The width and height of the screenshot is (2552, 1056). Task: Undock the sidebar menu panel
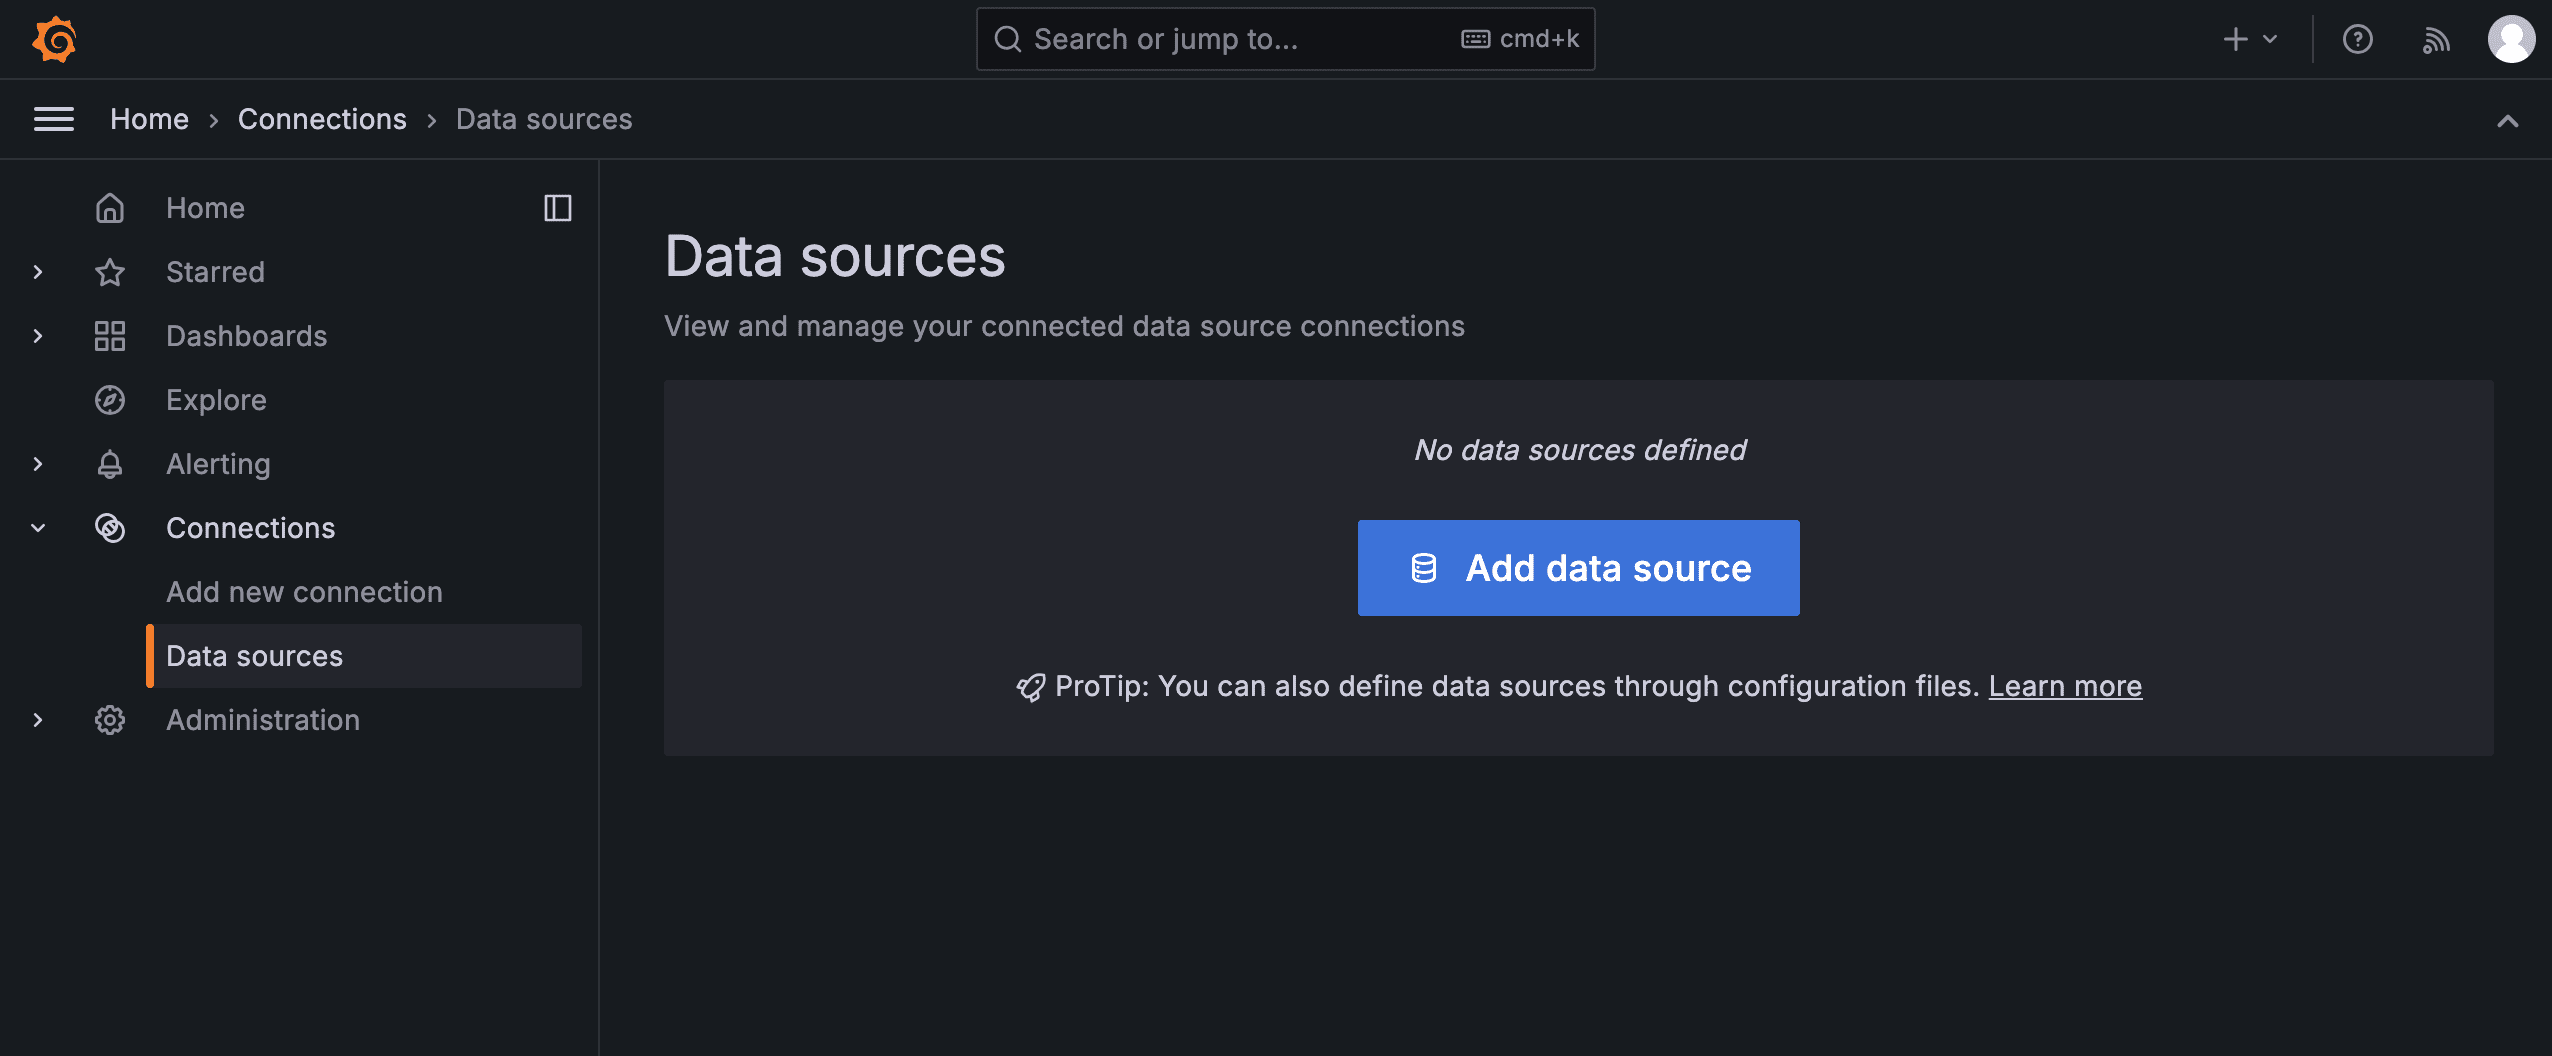[x=557, y=208]
